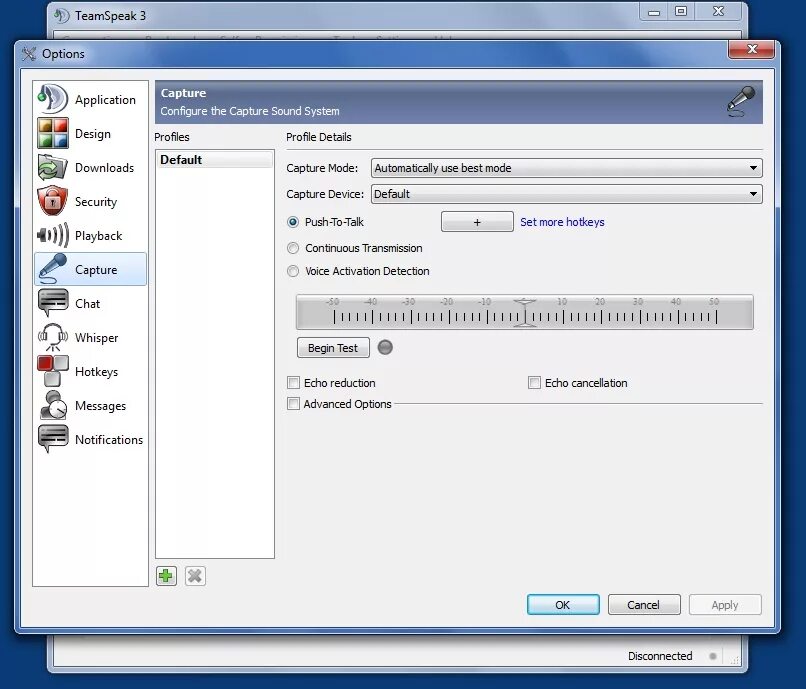The height and width of the screenshot is (689, 806).
Task: Select the Whisper headset icon
Action: pyautogui.click(x=52, y=337)
